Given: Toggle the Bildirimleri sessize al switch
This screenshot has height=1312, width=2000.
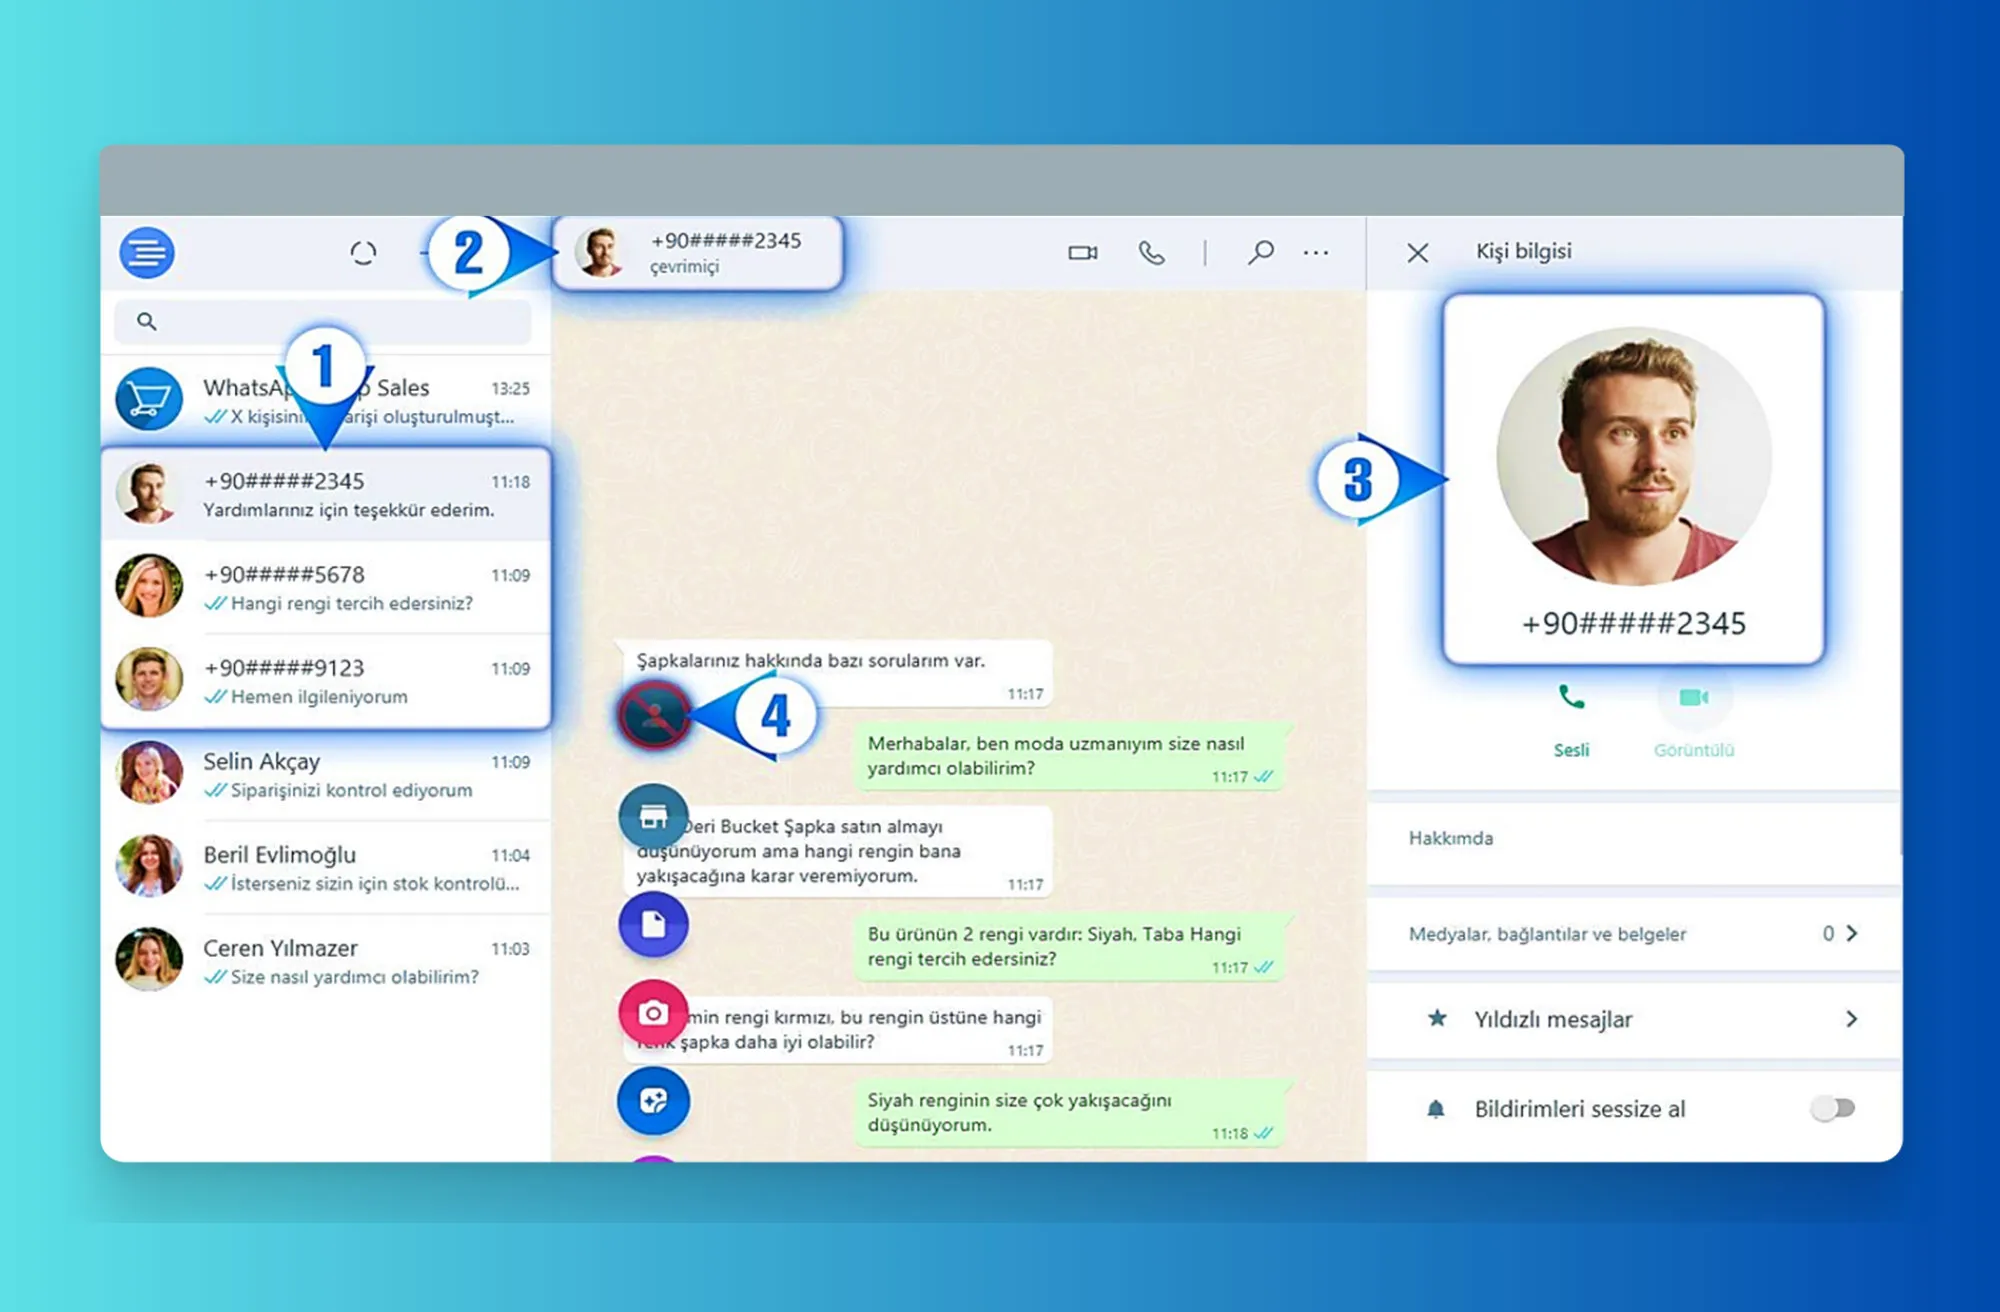Looking at the screenshot, I should click(x=1833, y=1108).
